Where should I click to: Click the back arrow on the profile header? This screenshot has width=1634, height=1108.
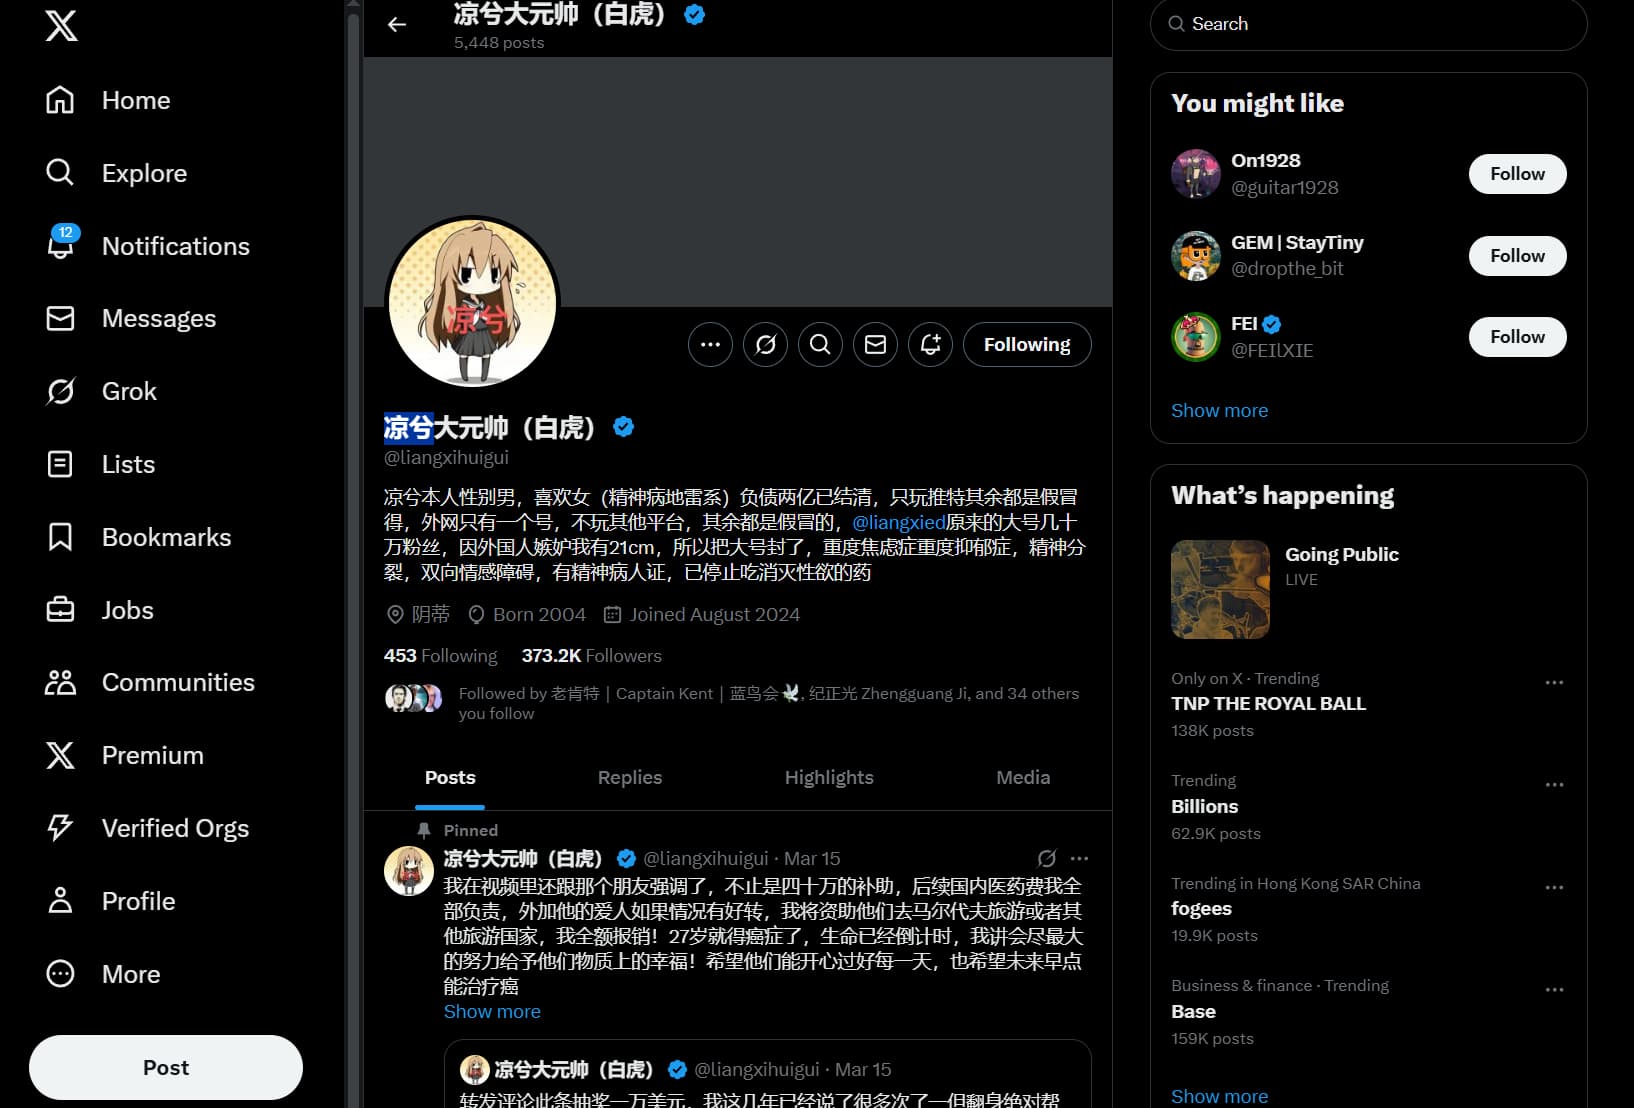397,25
